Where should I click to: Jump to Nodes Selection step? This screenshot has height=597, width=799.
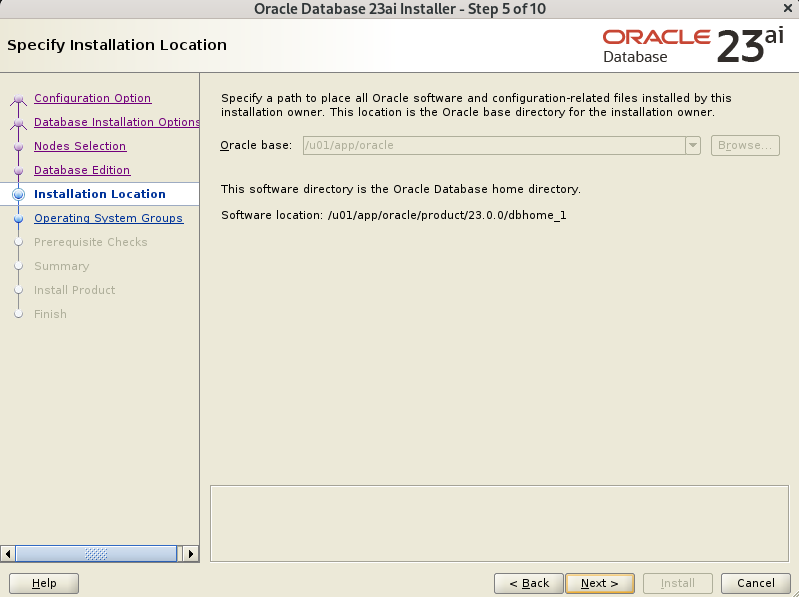tap(80, 146)
